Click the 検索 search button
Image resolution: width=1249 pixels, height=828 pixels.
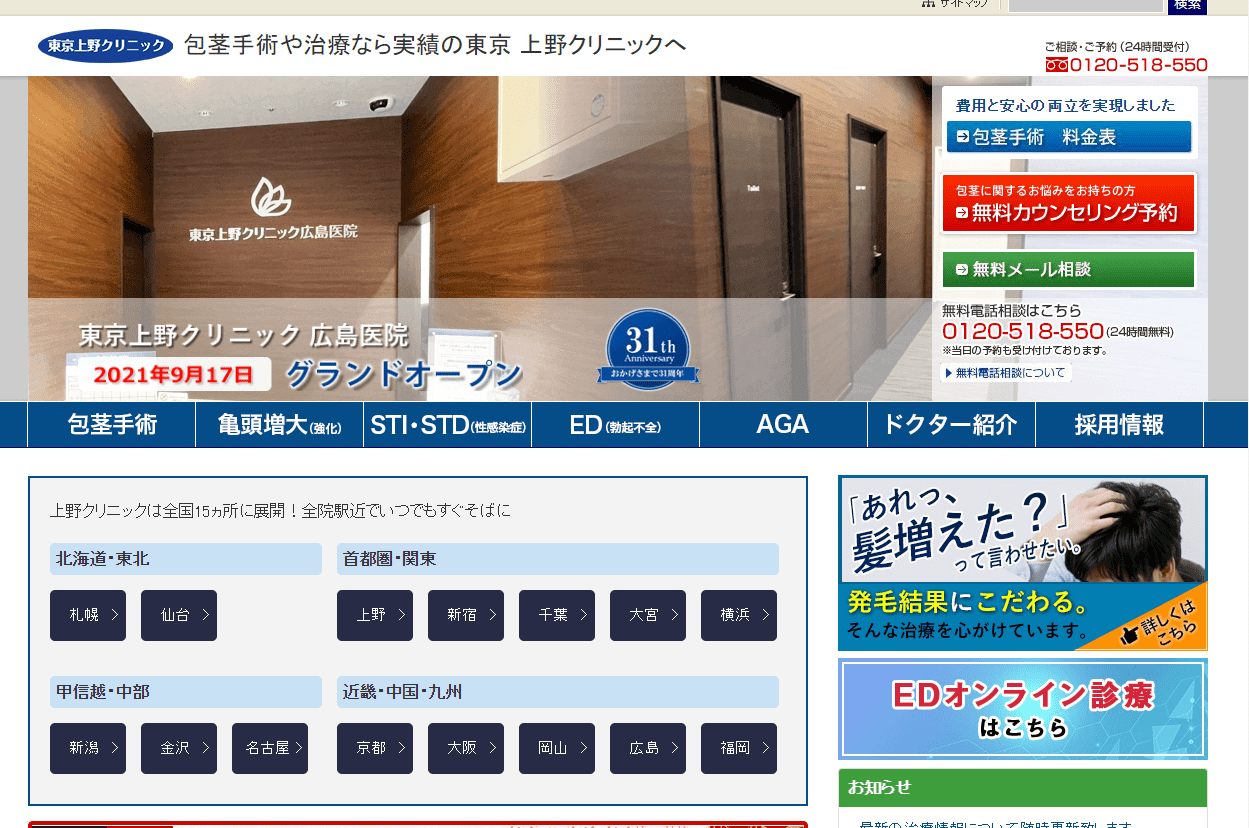[x=1187, y=5]
